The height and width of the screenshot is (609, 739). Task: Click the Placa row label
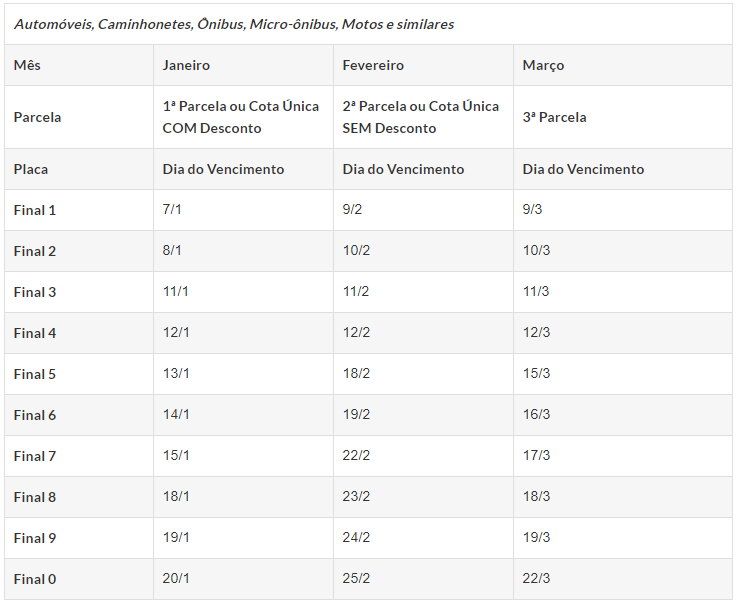click(31, 169)
